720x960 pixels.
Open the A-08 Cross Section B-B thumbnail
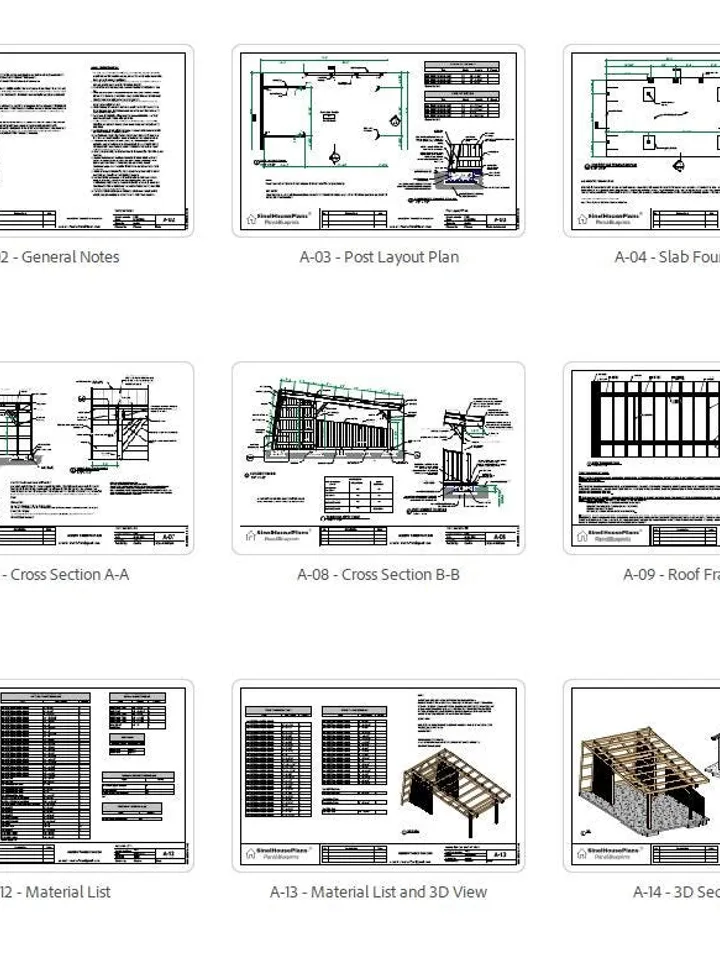[x=378, y=459]
